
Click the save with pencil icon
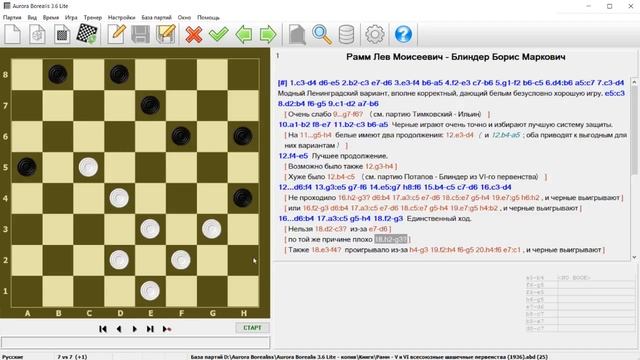pos(165,34)
